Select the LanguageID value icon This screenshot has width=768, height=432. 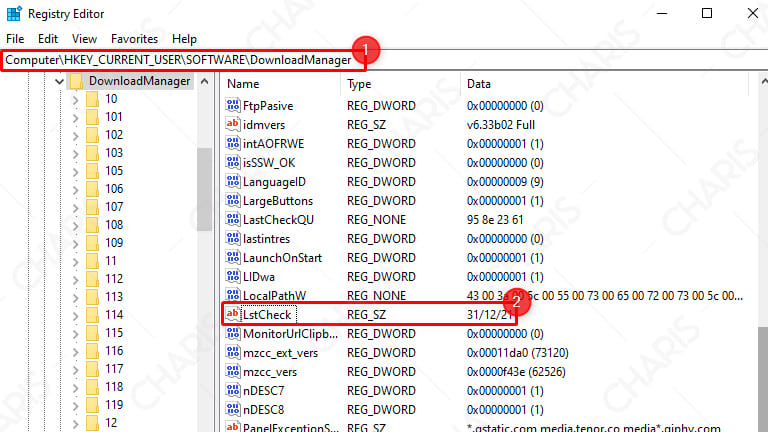click(233, 181)
